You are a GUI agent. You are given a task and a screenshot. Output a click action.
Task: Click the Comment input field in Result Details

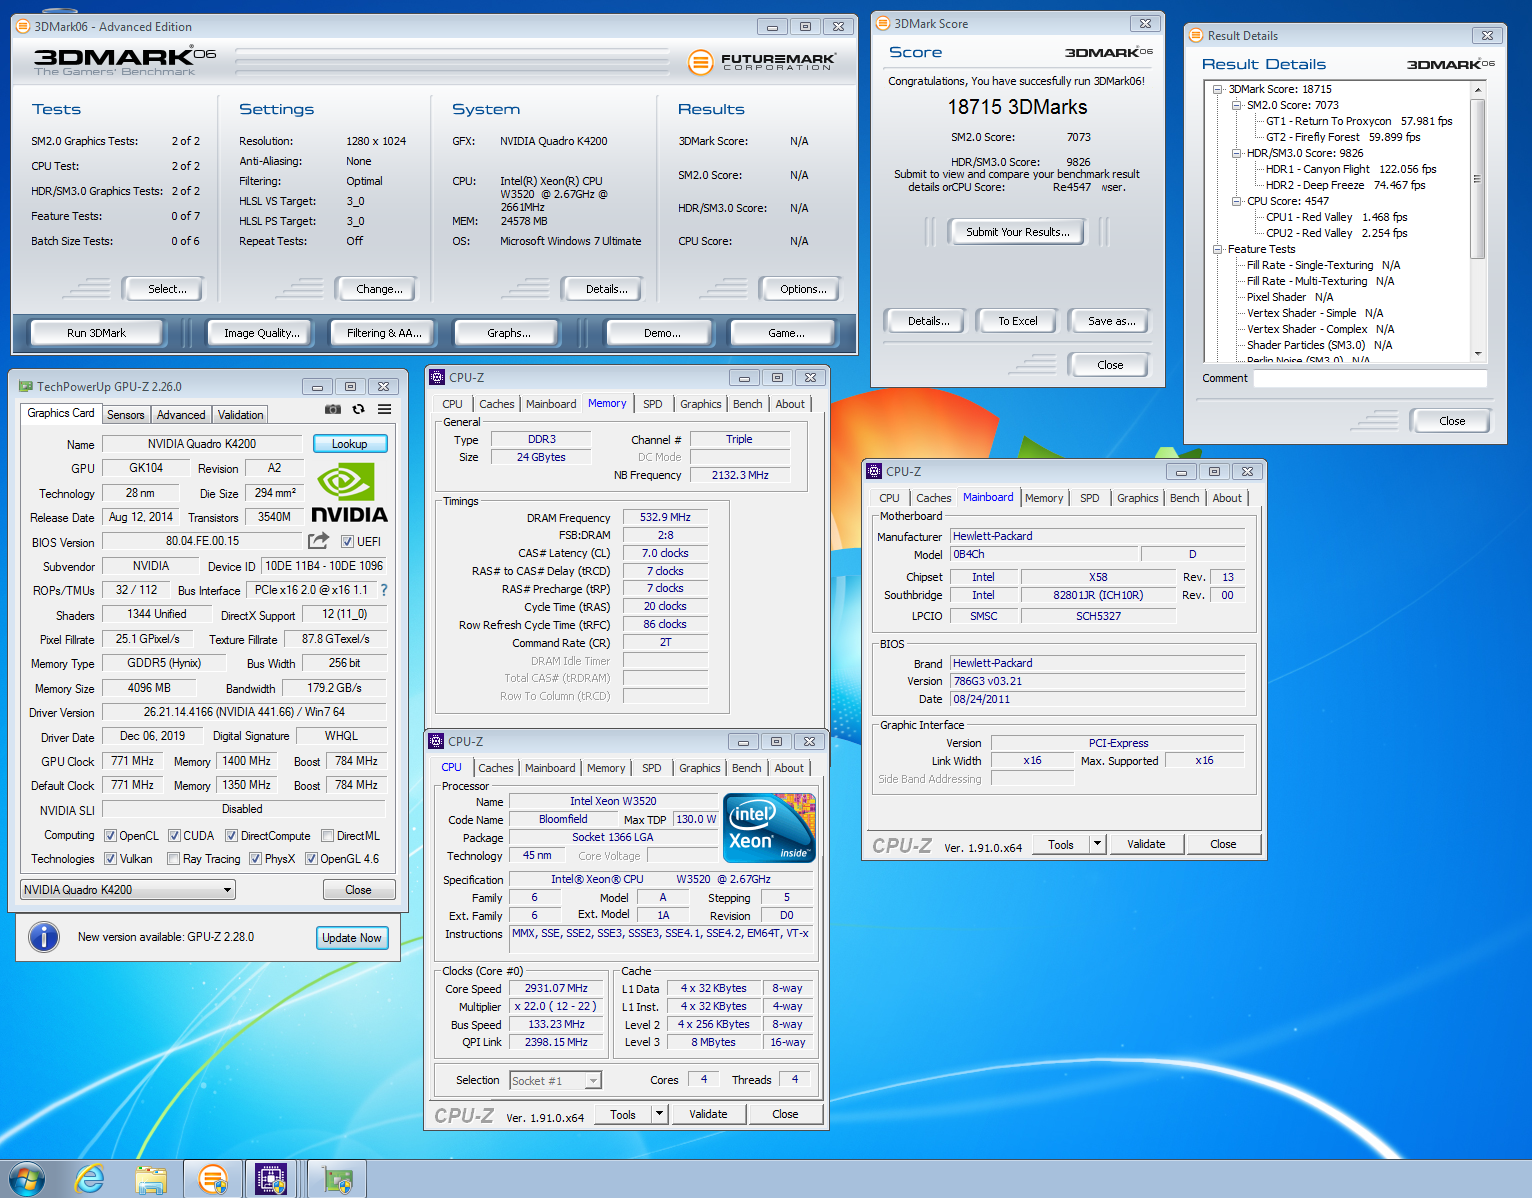coord(1370,378)
